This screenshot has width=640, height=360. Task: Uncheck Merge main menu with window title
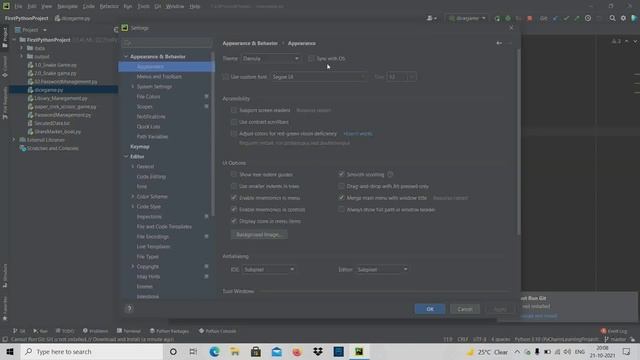[341, 198]
